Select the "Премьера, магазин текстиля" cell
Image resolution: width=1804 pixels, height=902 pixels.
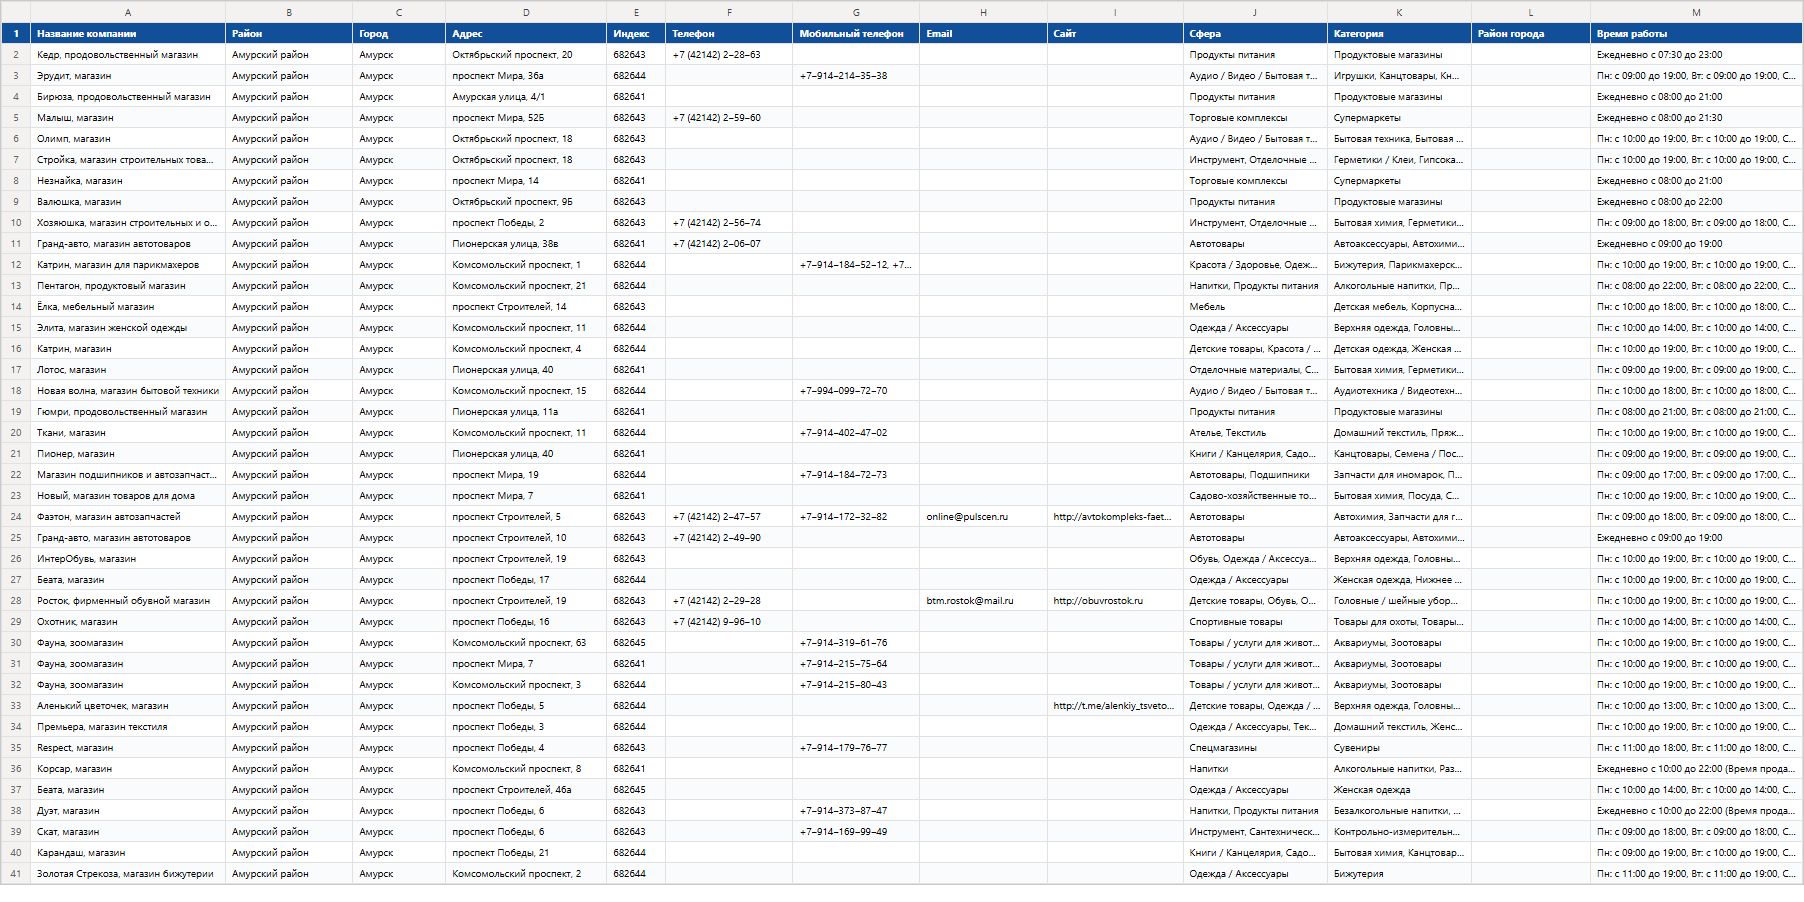[x=128, y=727]
